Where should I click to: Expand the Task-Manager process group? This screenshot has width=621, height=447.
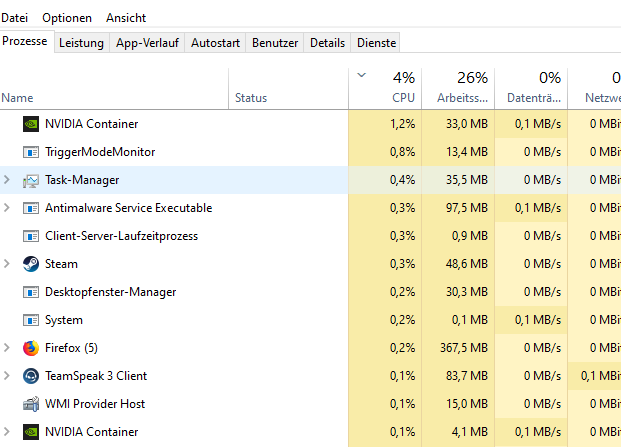click(8, 180)
